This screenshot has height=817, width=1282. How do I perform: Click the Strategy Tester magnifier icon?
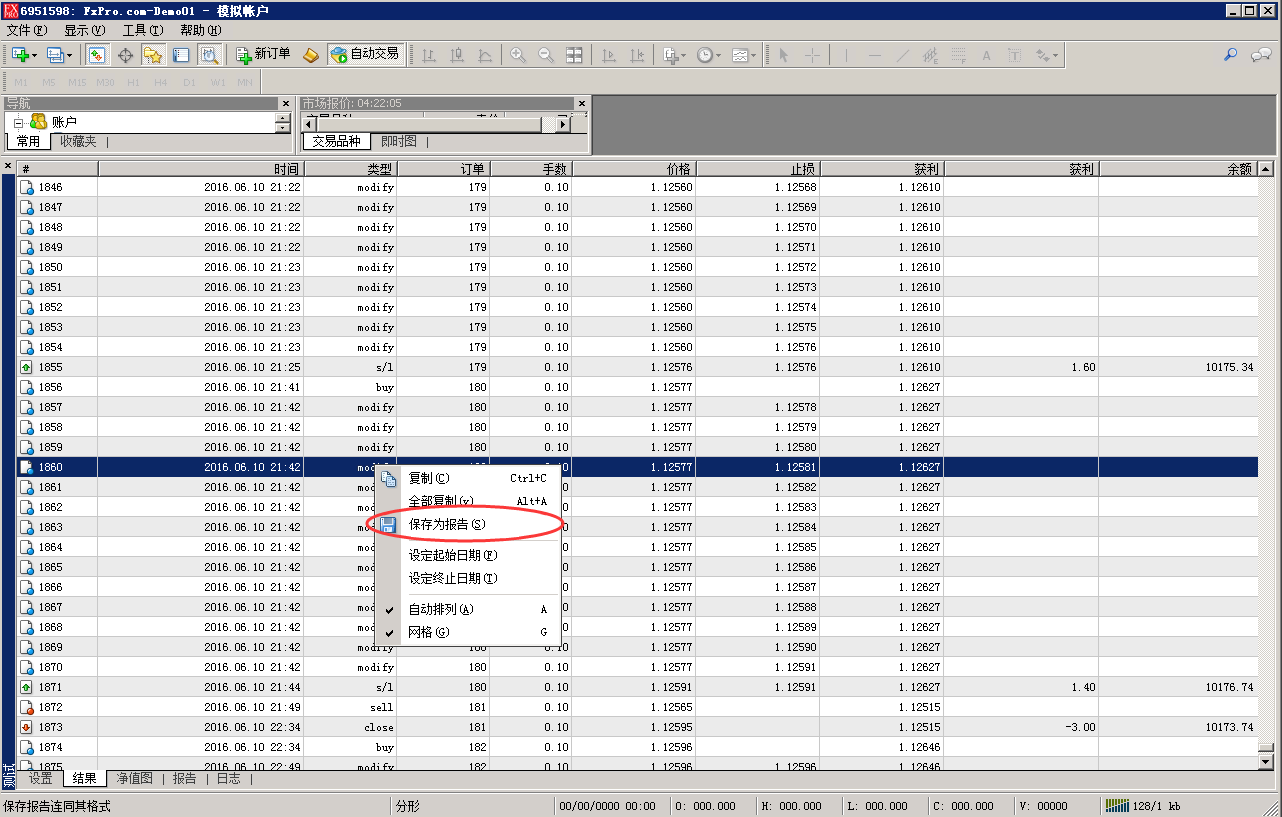(208, 55)
